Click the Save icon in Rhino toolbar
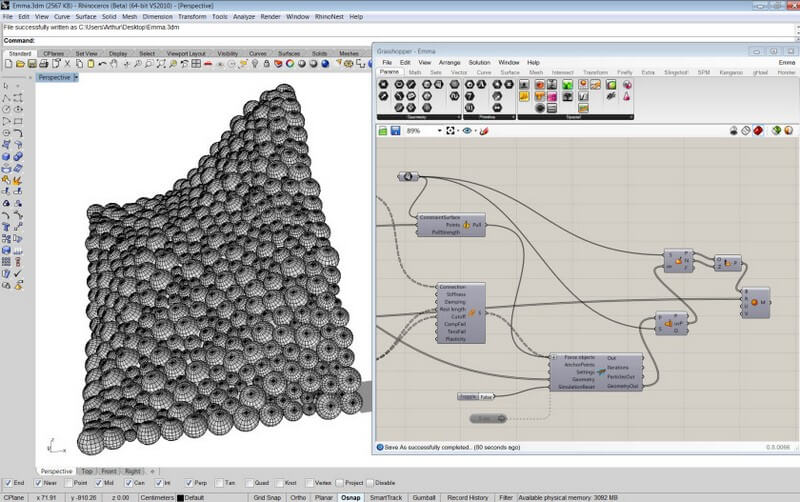This screenshot has width=800, height=502. (x=33, y=64)
